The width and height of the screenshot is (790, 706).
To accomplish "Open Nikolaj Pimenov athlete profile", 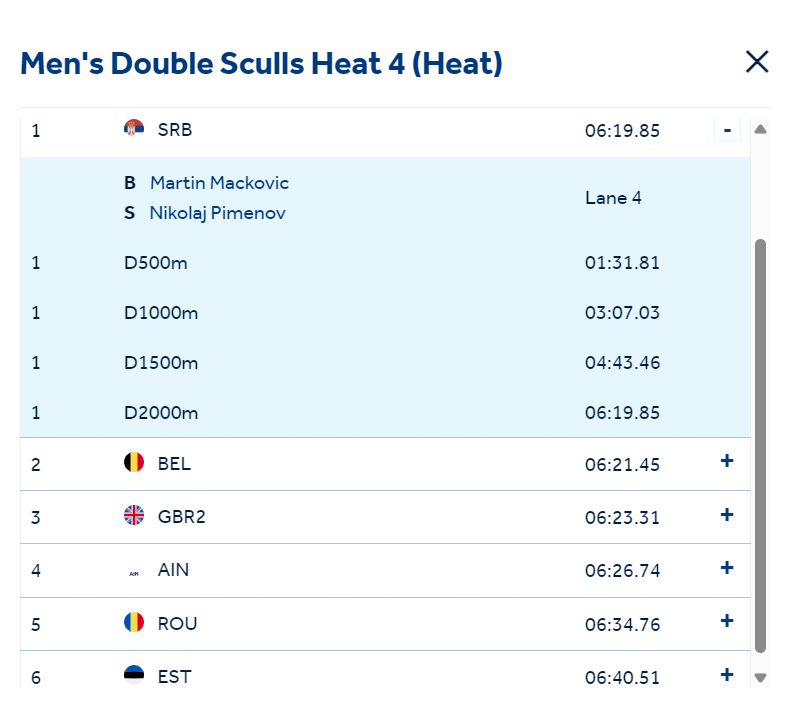I will pos(218,213).
